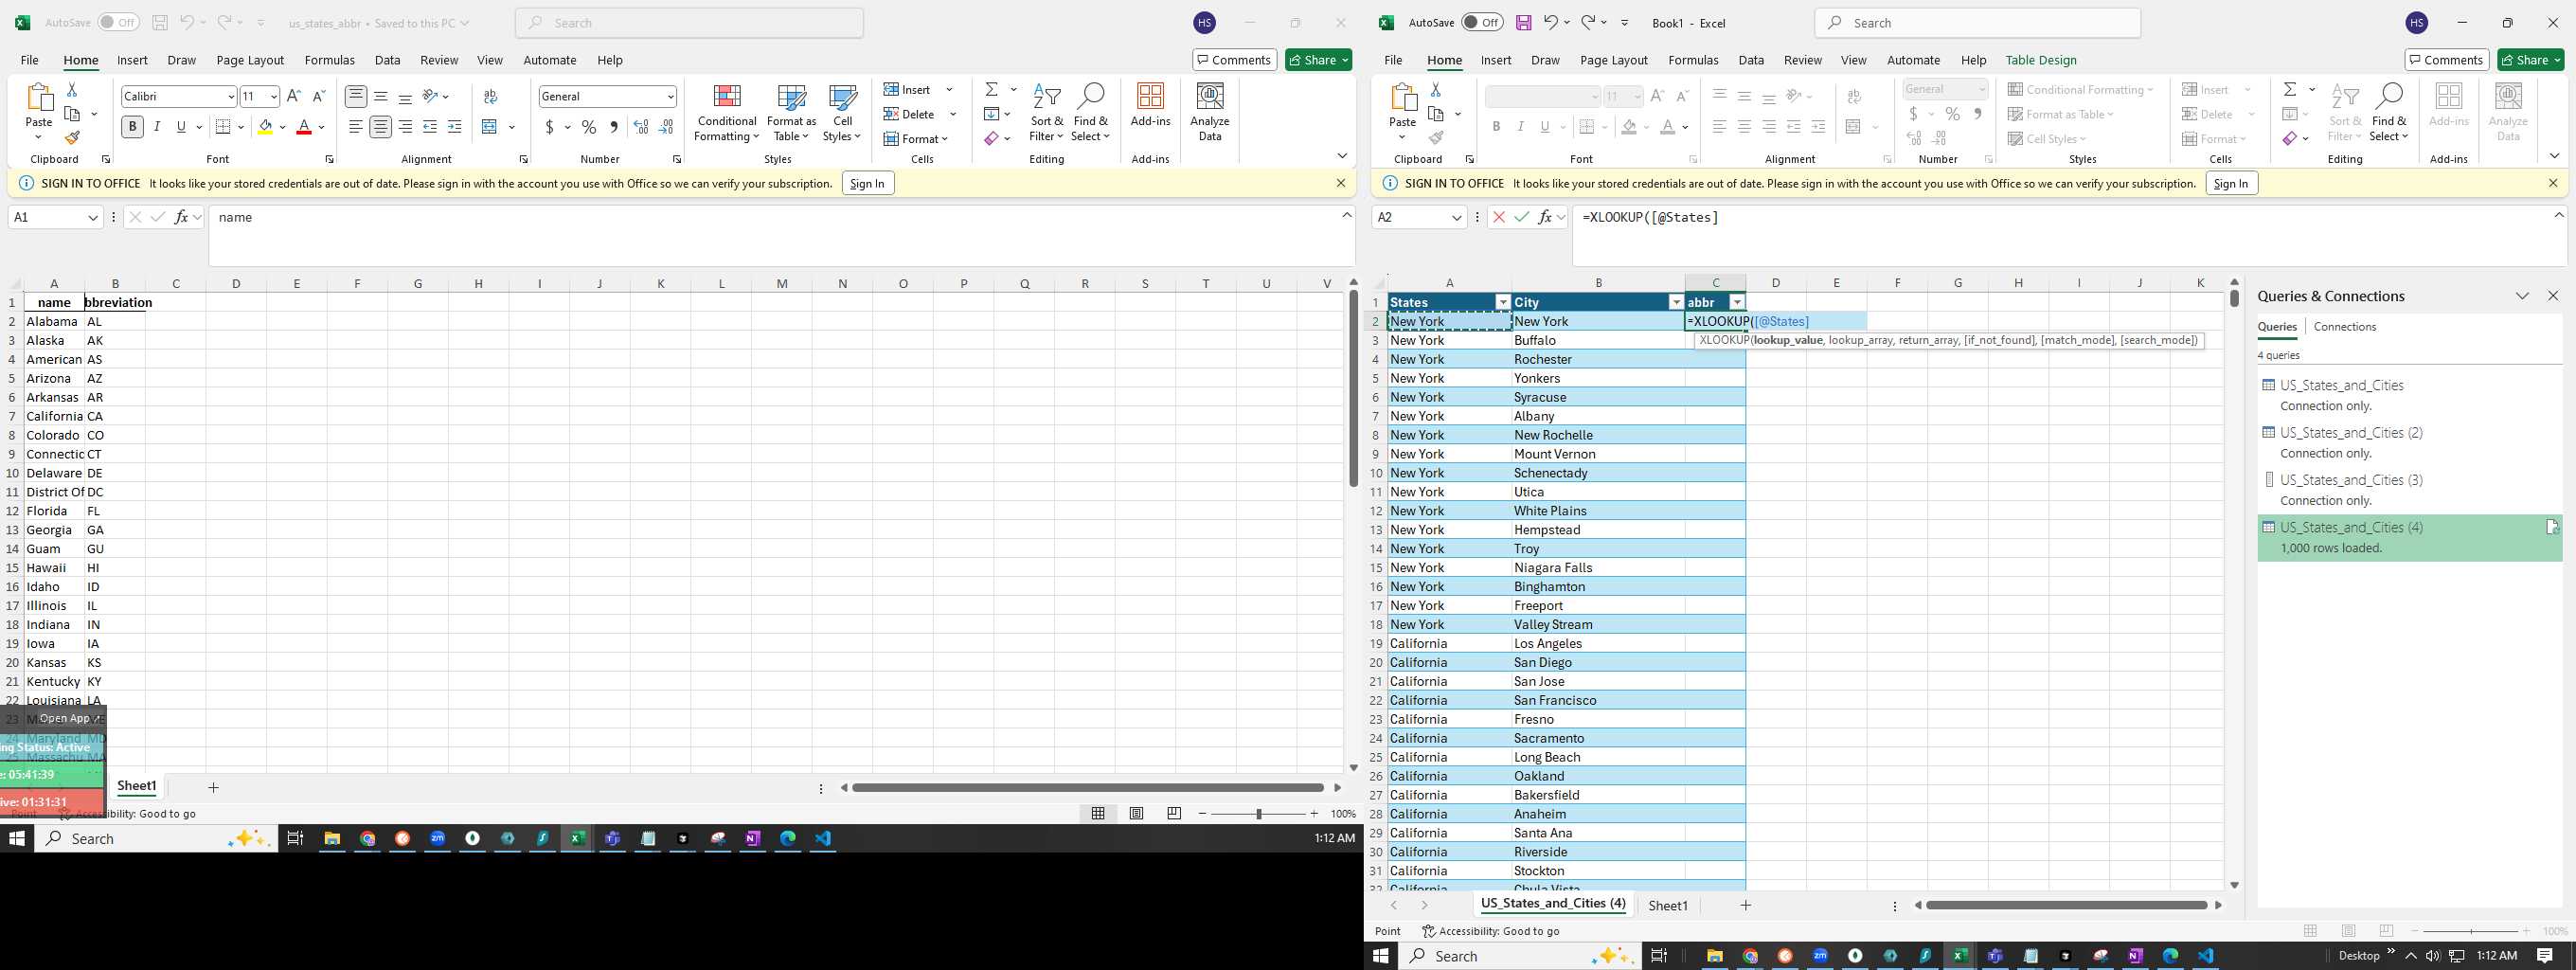2576x970 pixels.
Task: Open City column filter dropdown in Book1
Action: pos(1676,302)
